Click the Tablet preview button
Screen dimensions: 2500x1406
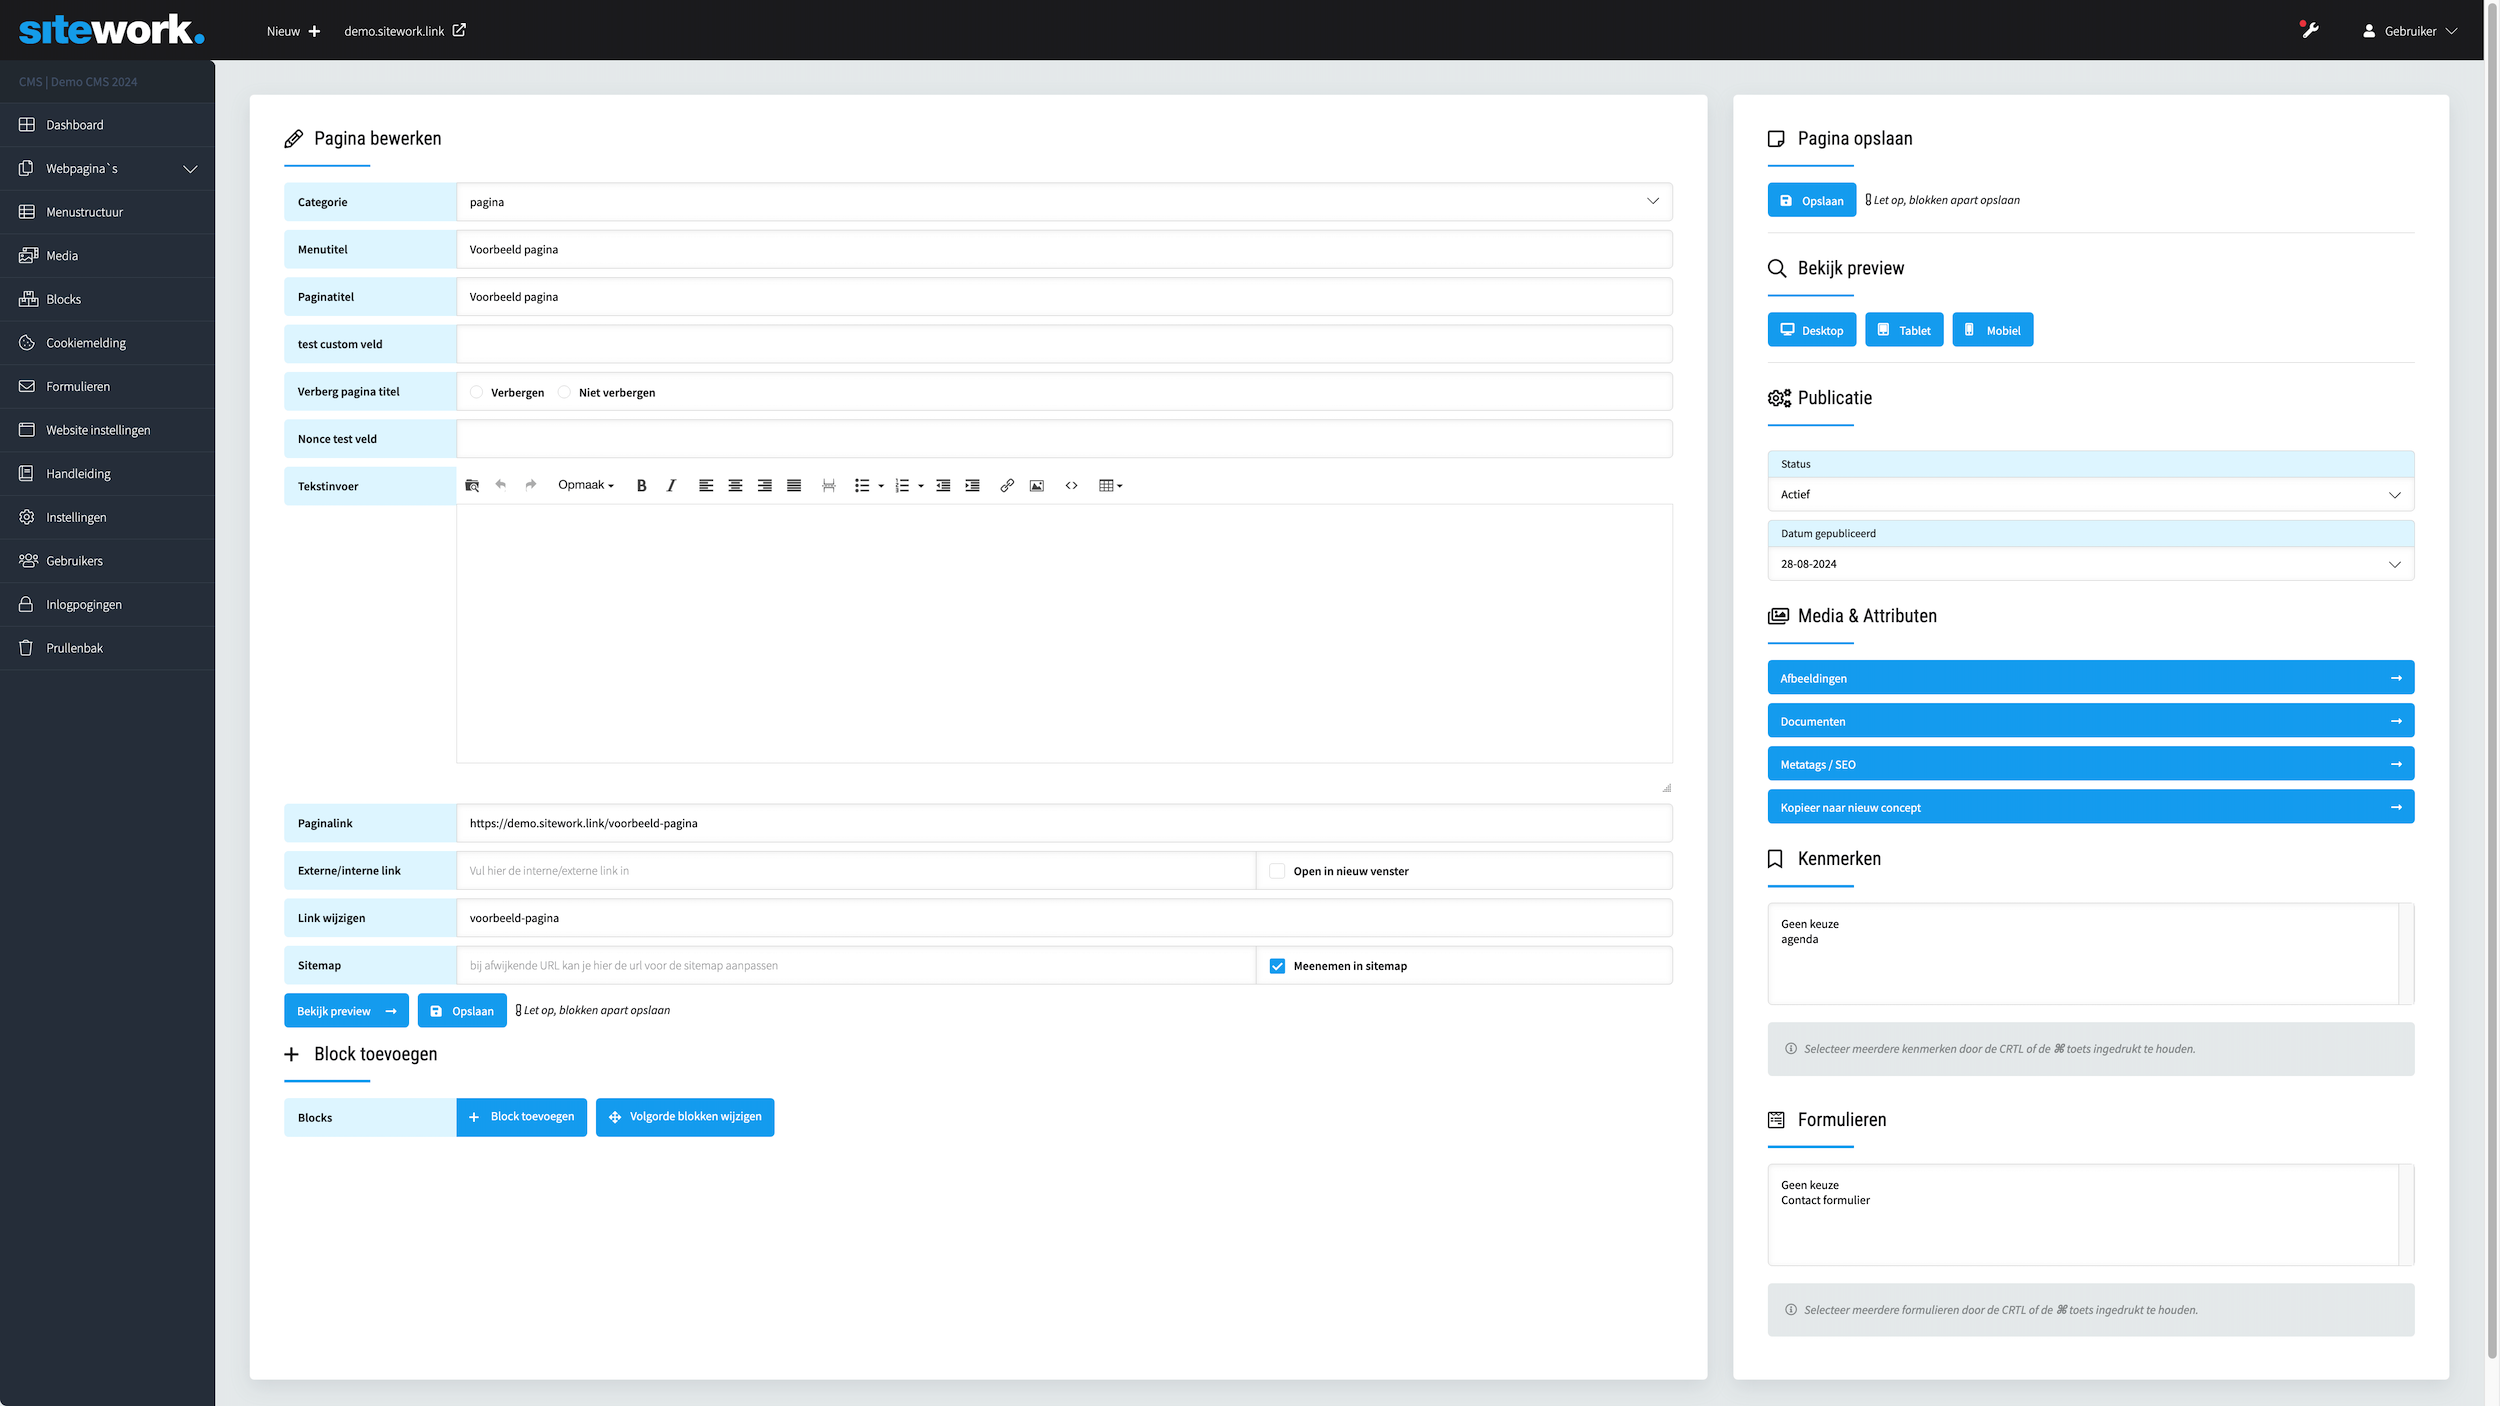tap(1903, 331)
